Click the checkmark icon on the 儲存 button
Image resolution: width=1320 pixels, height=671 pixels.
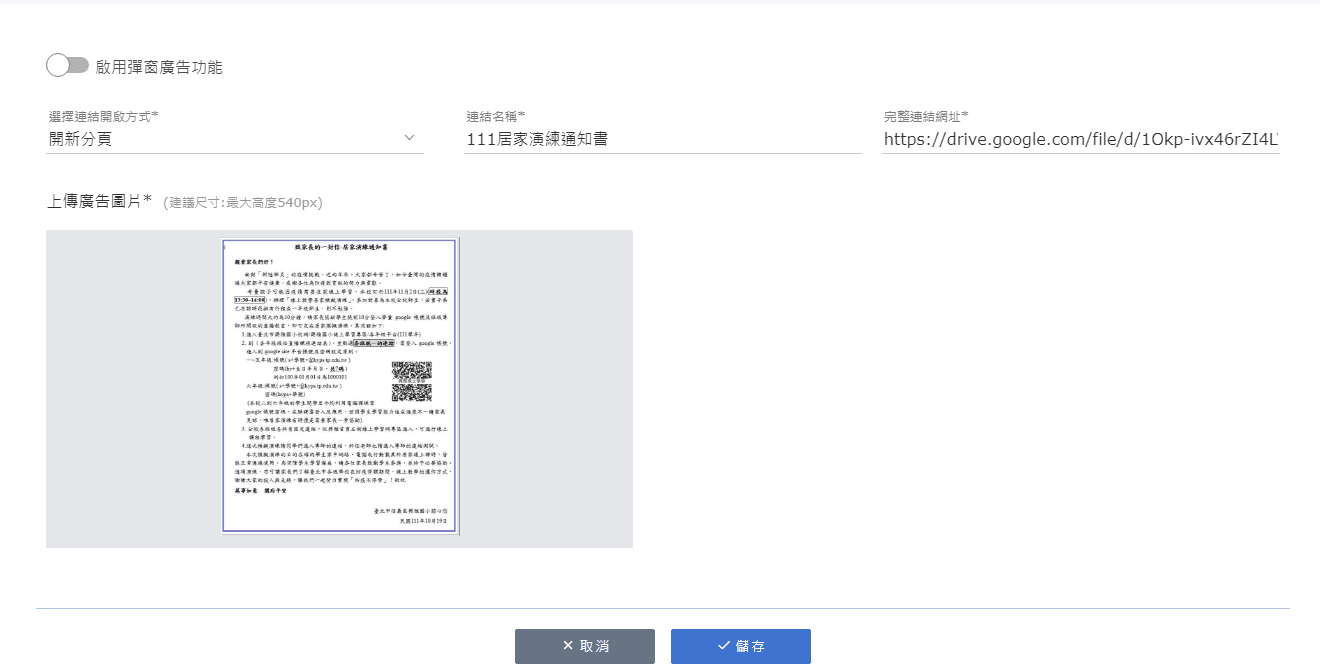723,646
